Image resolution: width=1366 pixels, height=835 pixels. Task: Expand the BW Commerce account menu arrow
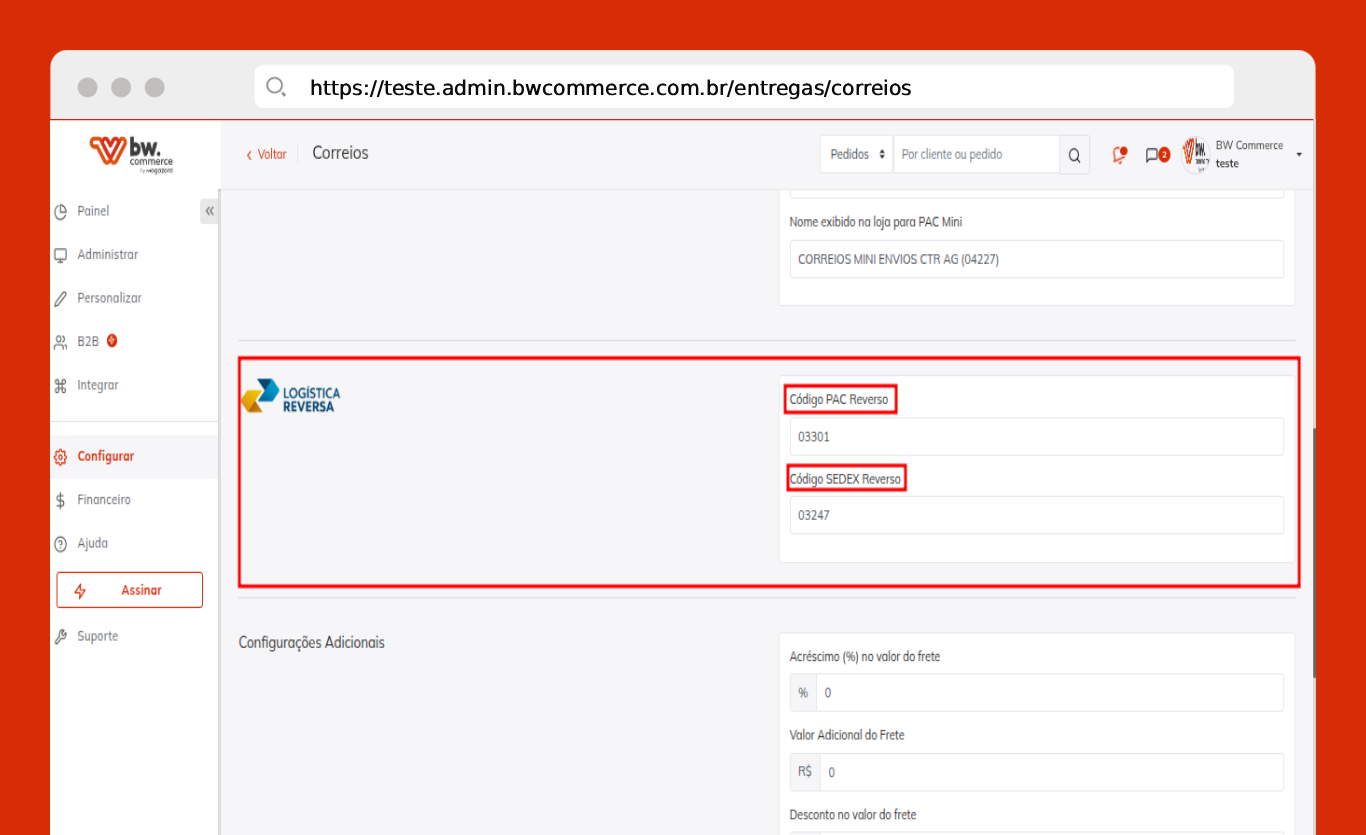point(1298,155)
